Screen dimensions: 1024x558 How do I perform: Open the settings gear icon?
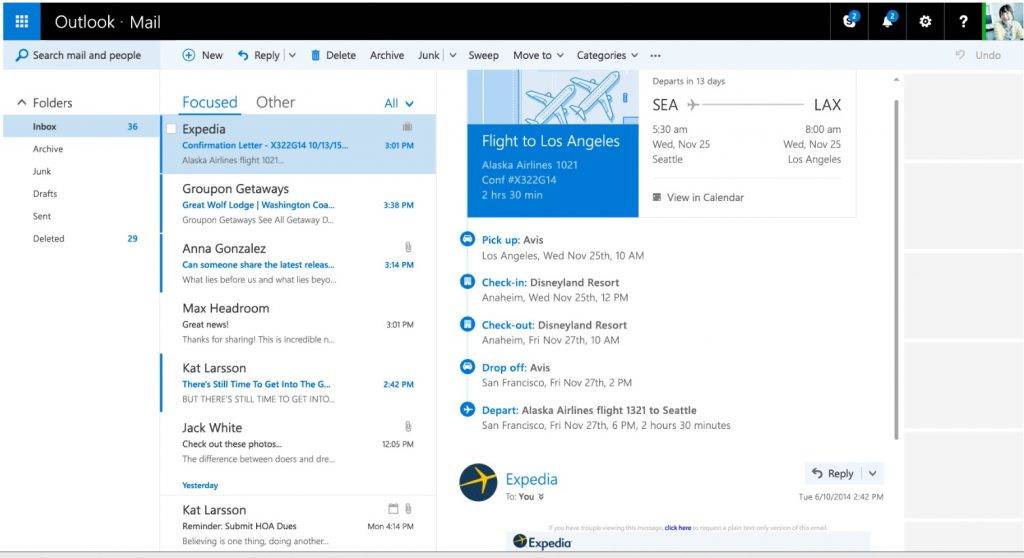(925, 22)
